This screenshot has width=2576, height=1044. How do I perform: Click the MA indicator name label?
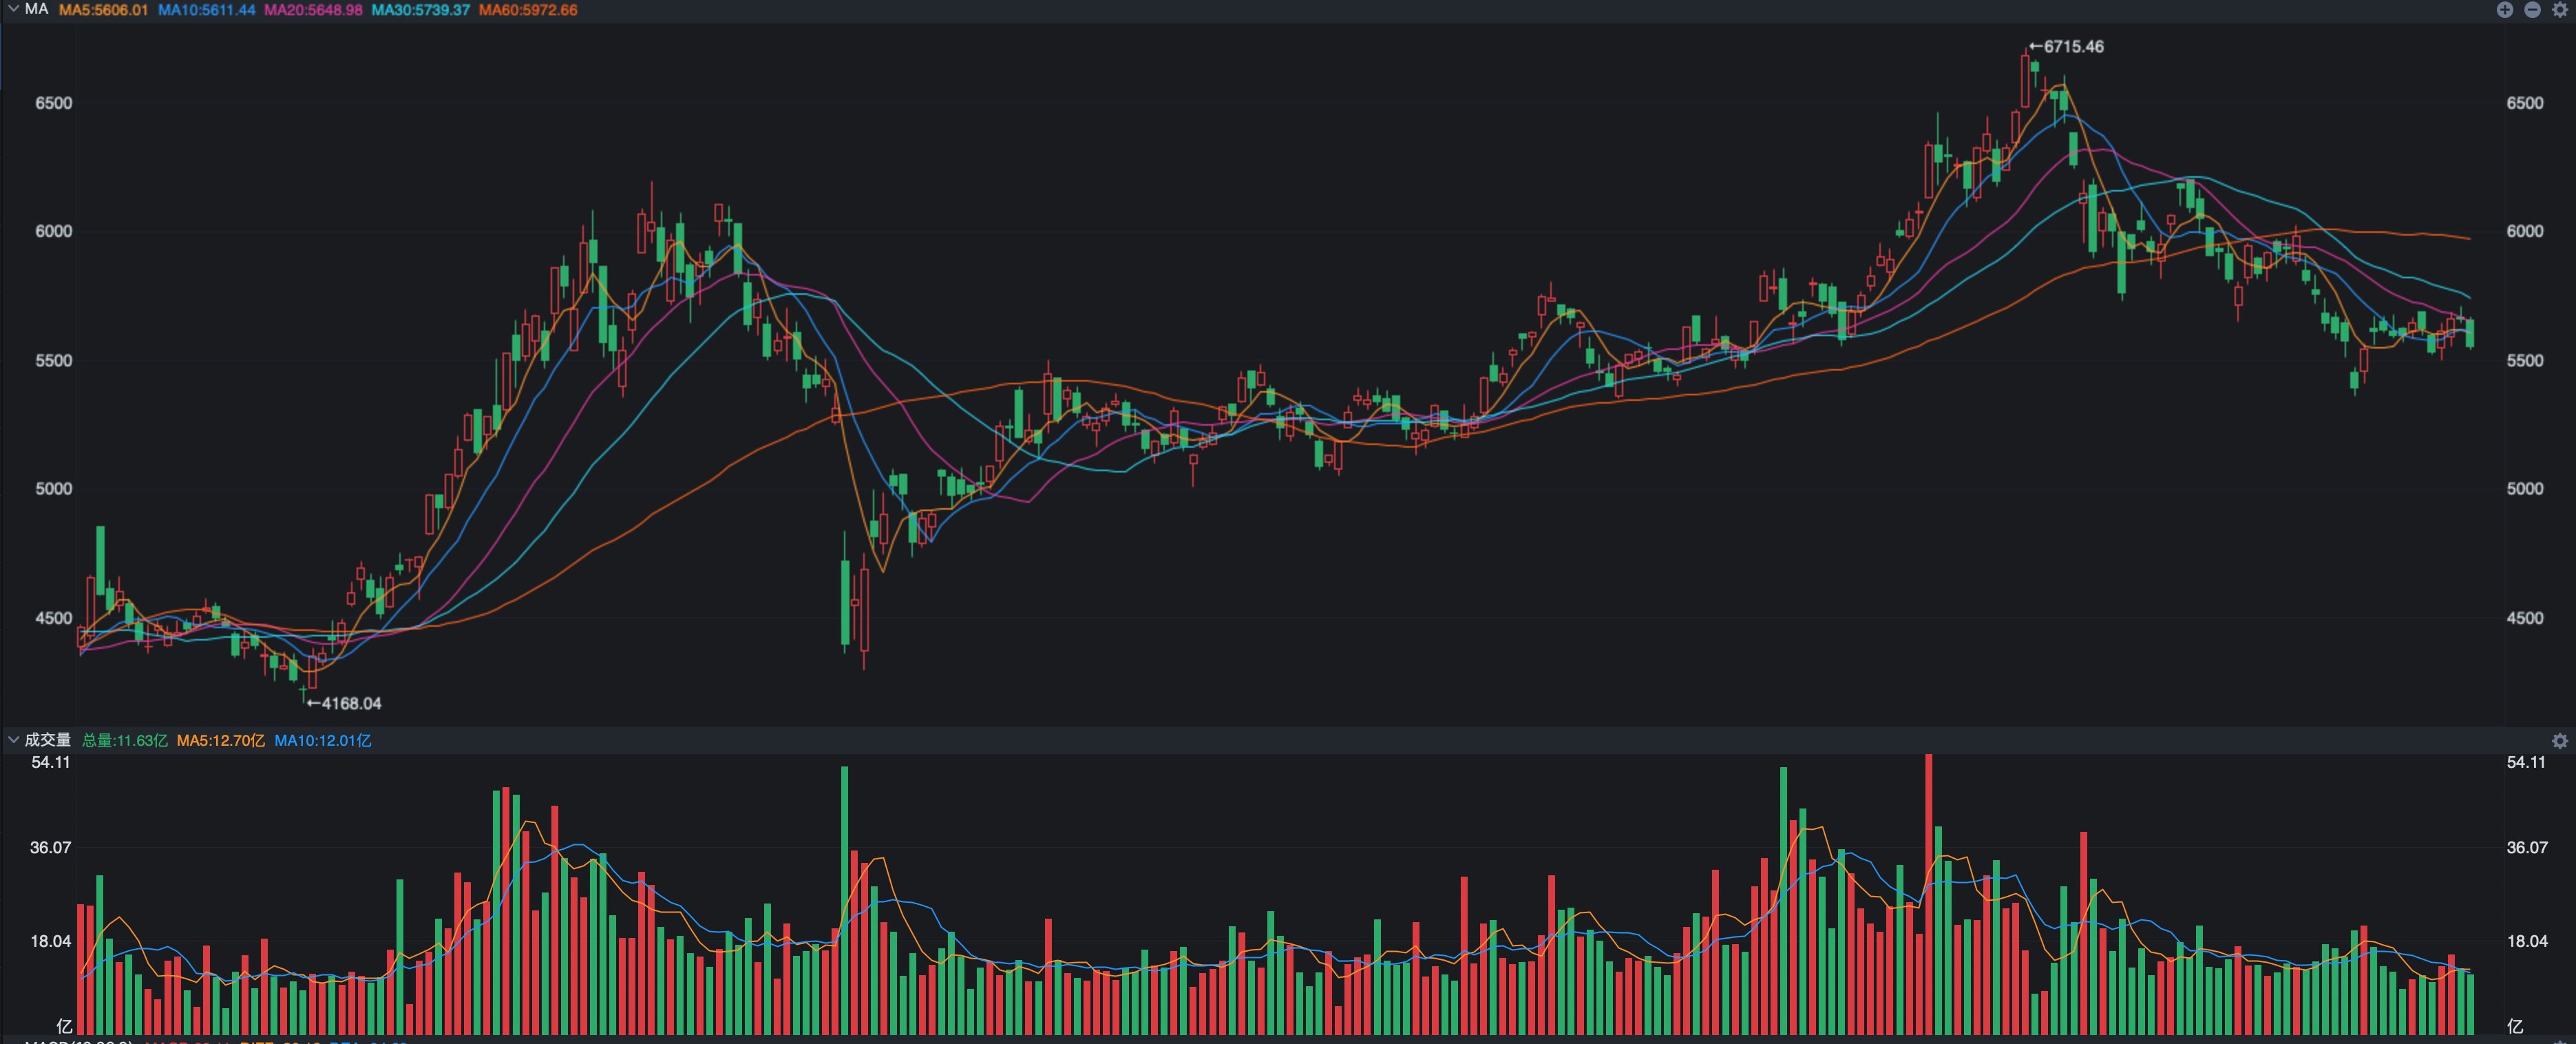point(37,9)
